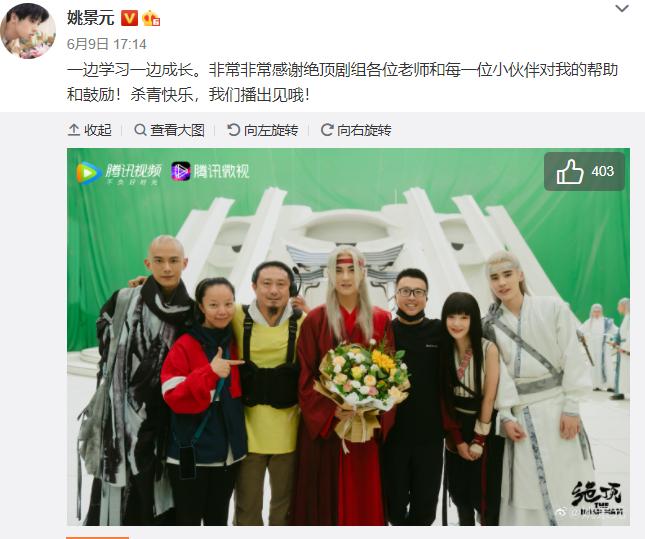This screenshot has height=539, width=645.
Task: Click the 403 like count
Action: pos(603,171)
